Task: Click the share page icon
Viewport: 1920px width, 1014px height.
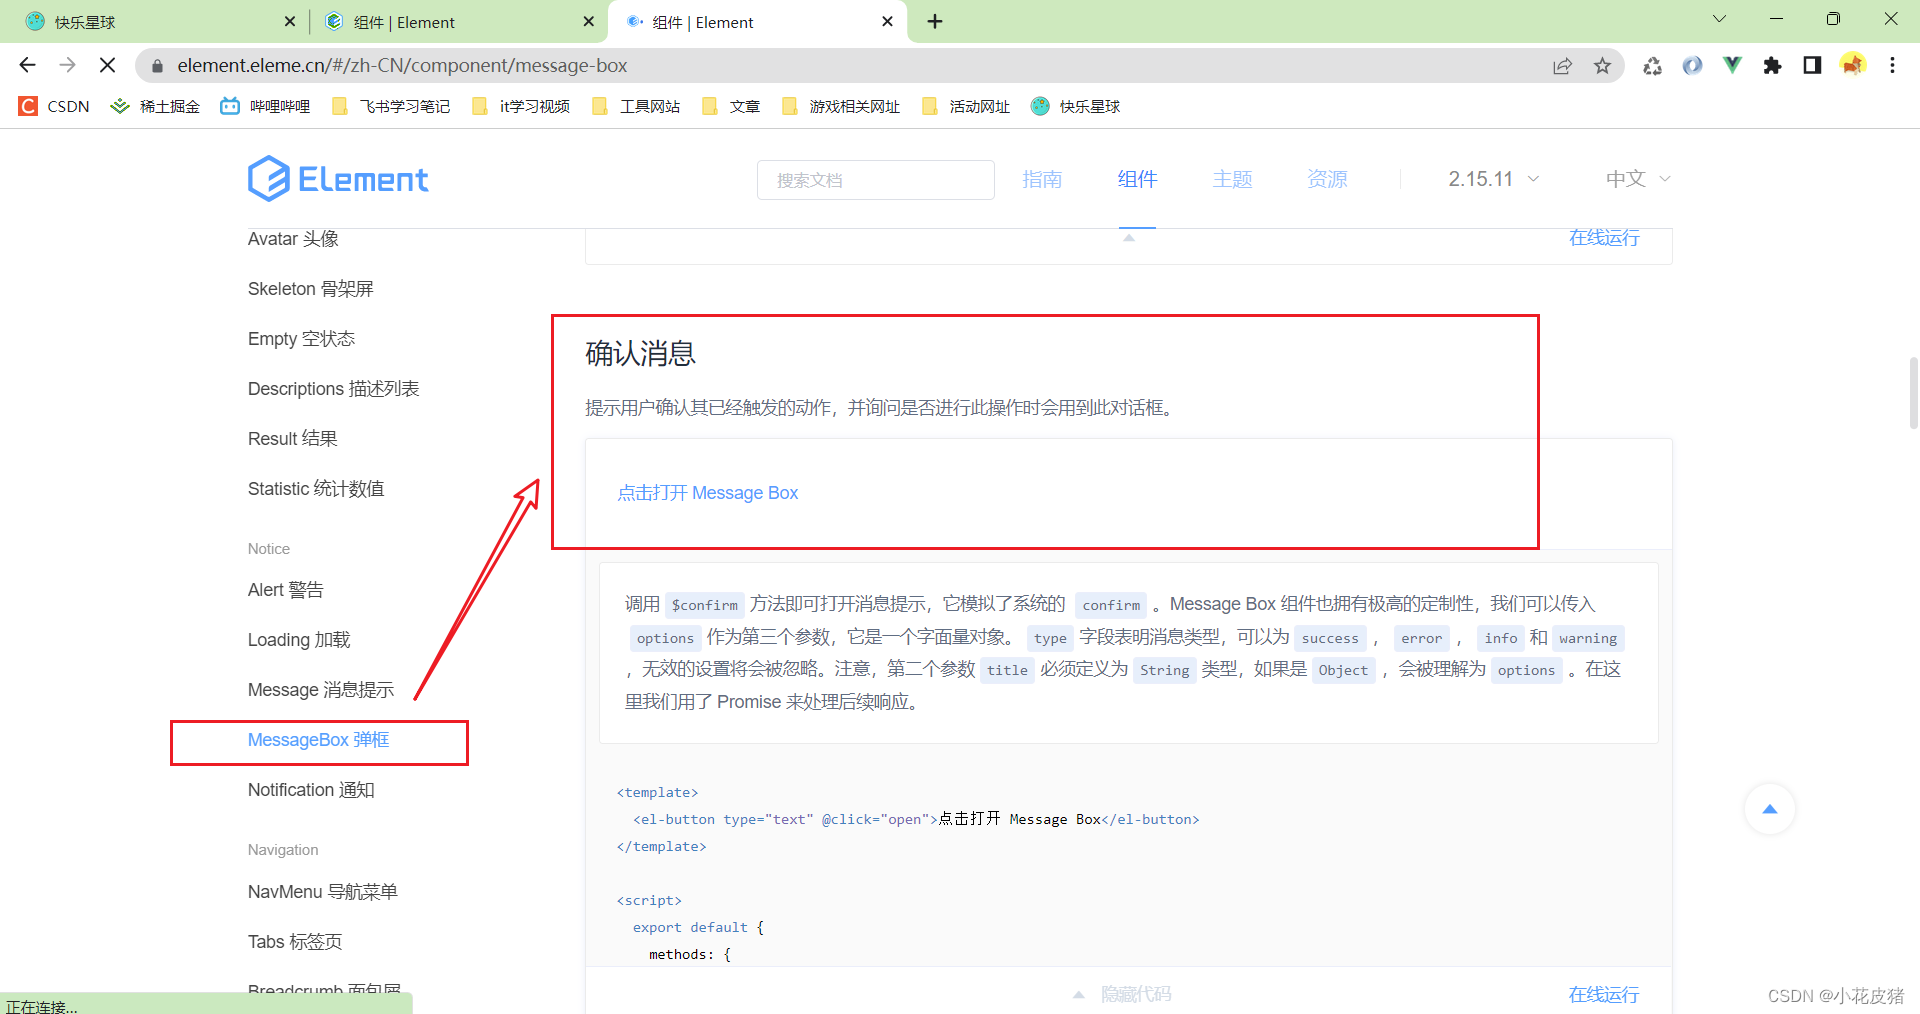Action: coord(1562,66)
